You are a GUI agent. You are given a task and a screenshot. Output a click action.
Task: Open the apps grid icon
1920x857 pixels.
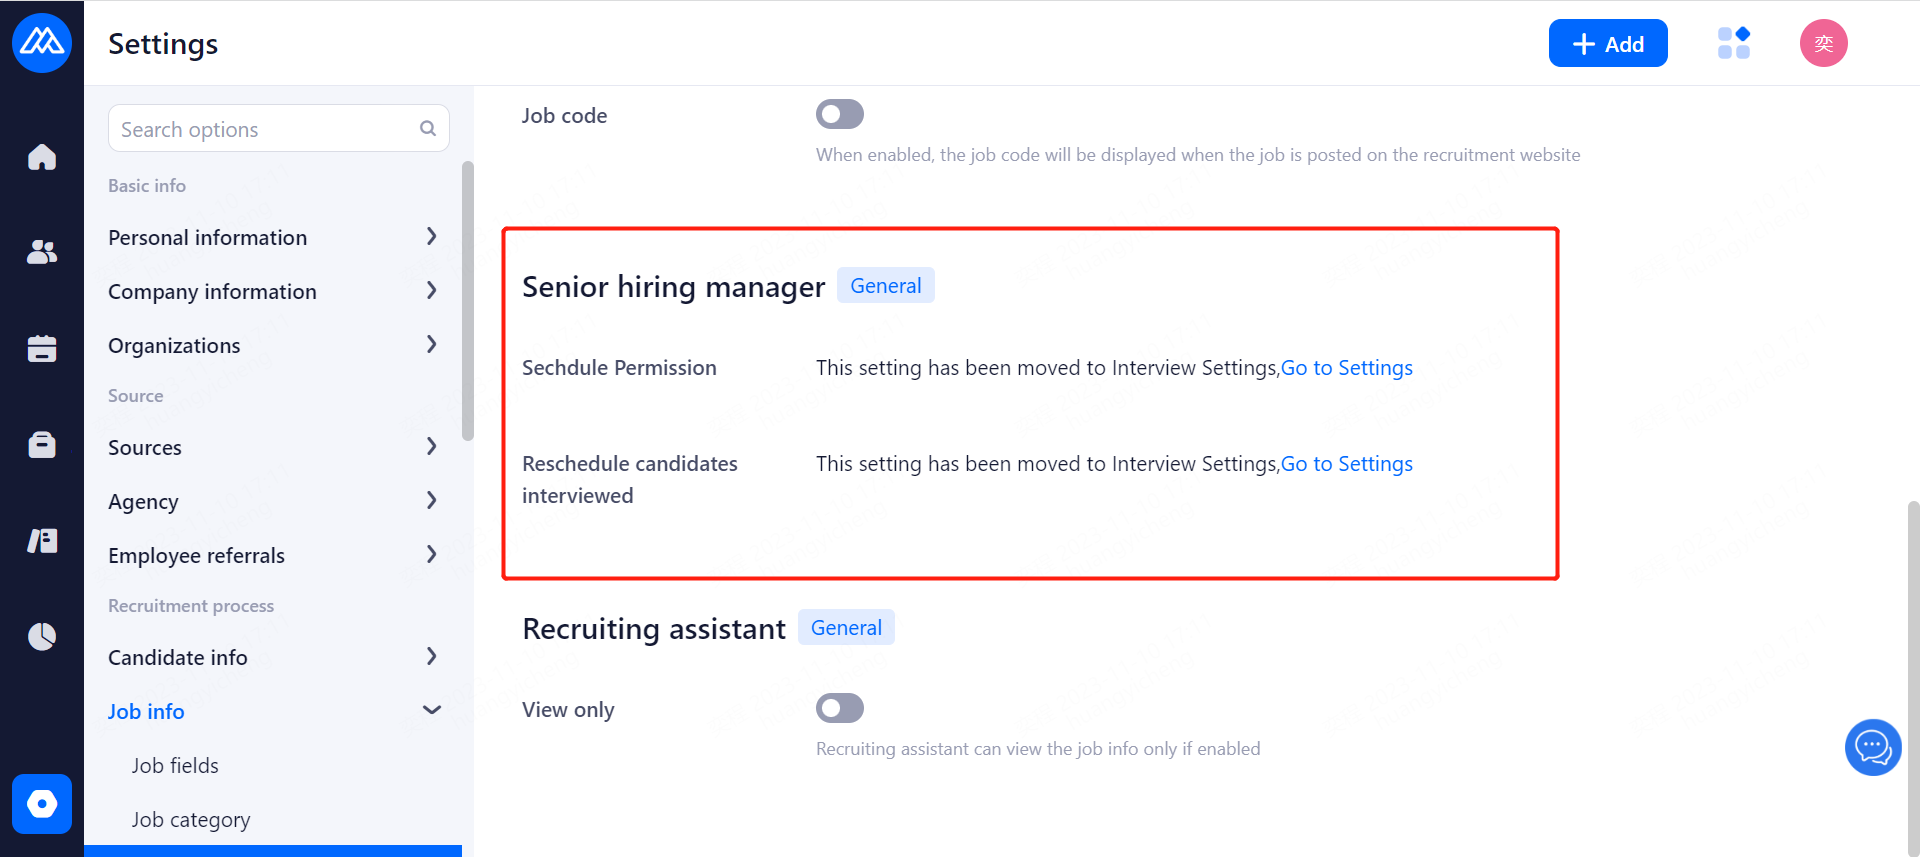tap(1733, 43)
